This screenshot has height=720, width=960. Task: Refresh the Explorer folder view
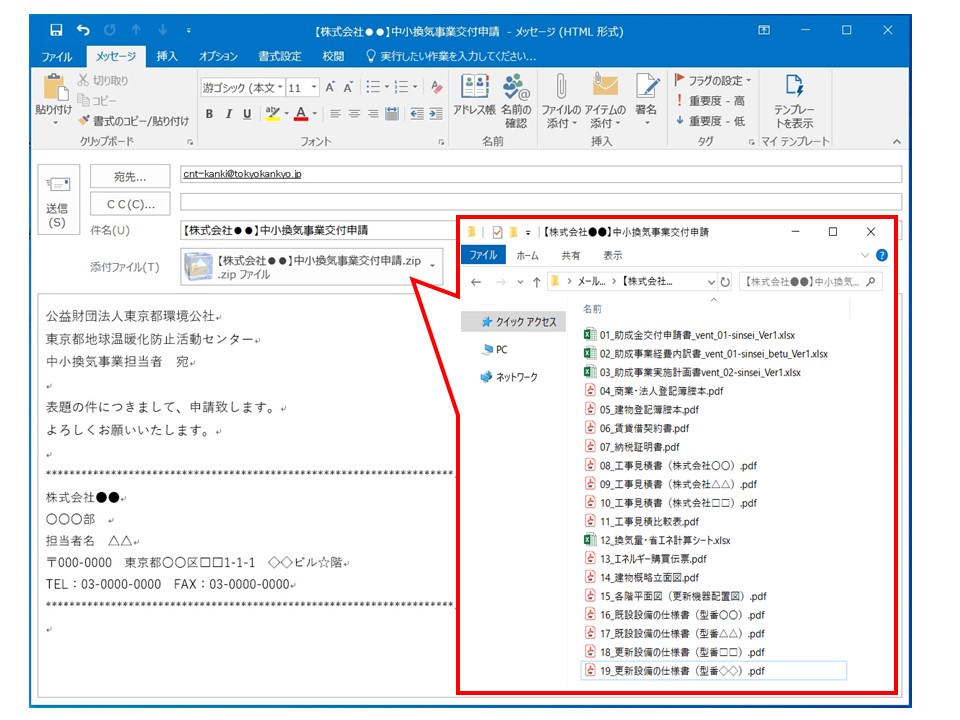(x=726, y=282)
